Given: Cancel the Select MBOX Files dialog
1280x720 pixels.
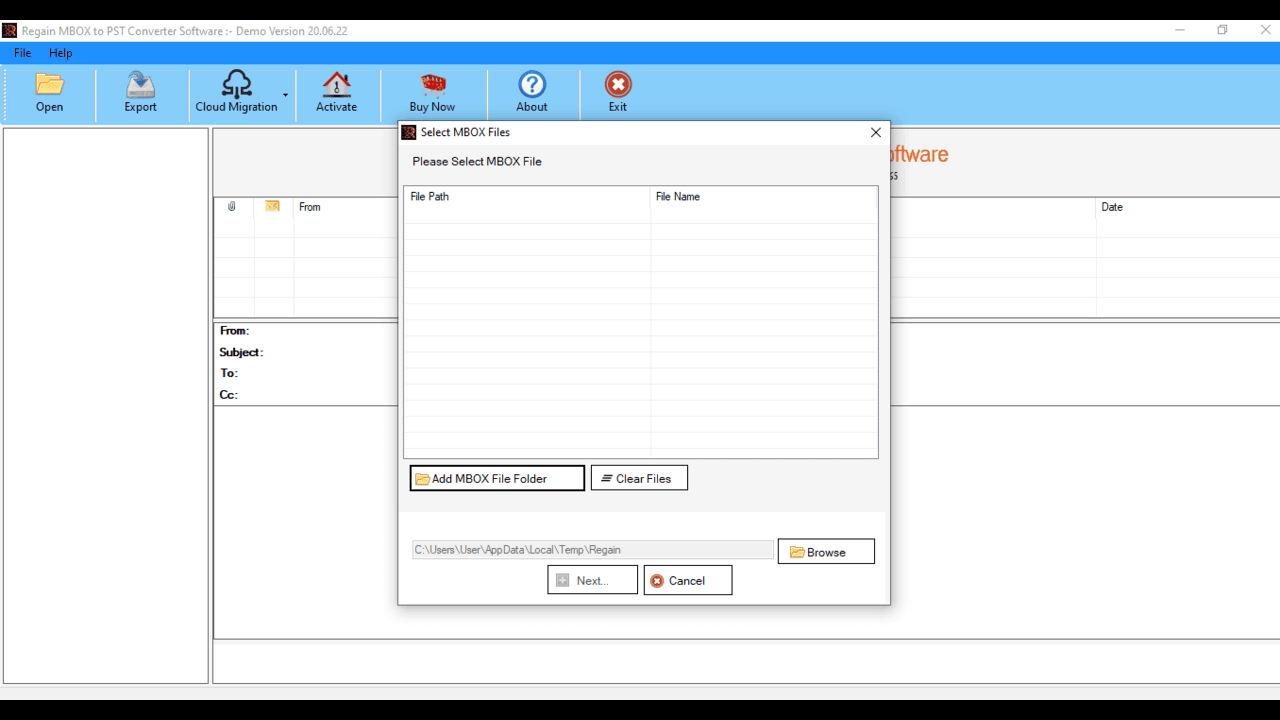Looking at the screenshot, I should pos(688,580).
